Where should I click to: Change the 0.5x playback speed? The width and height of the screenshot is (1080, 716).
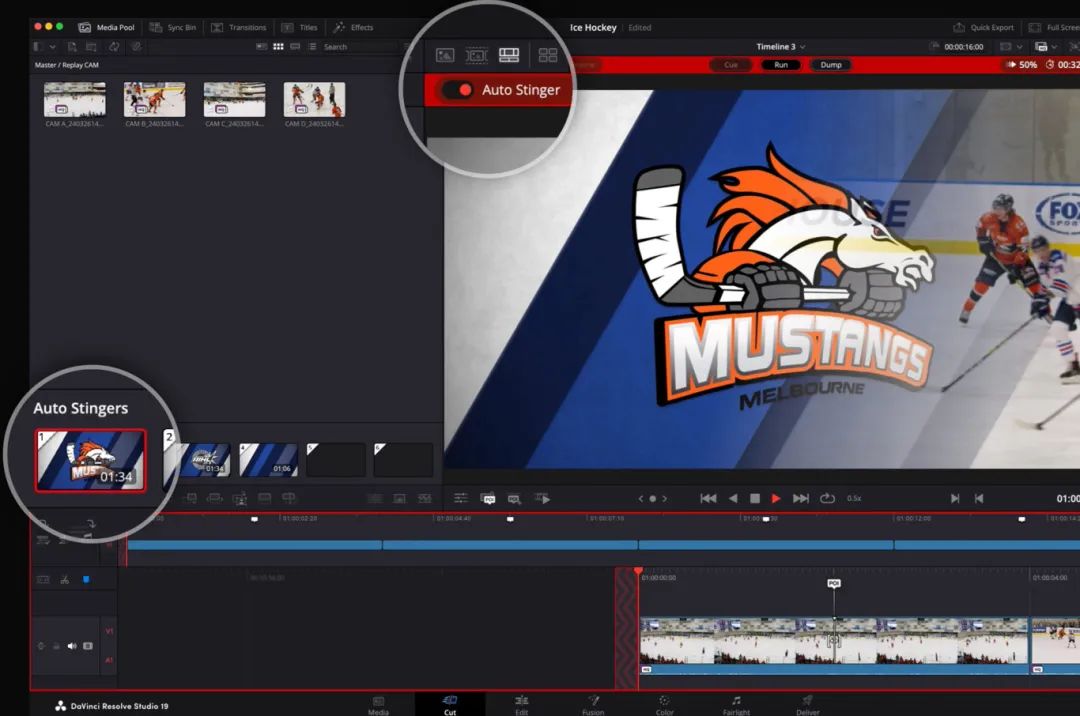(x=854, y=498)
